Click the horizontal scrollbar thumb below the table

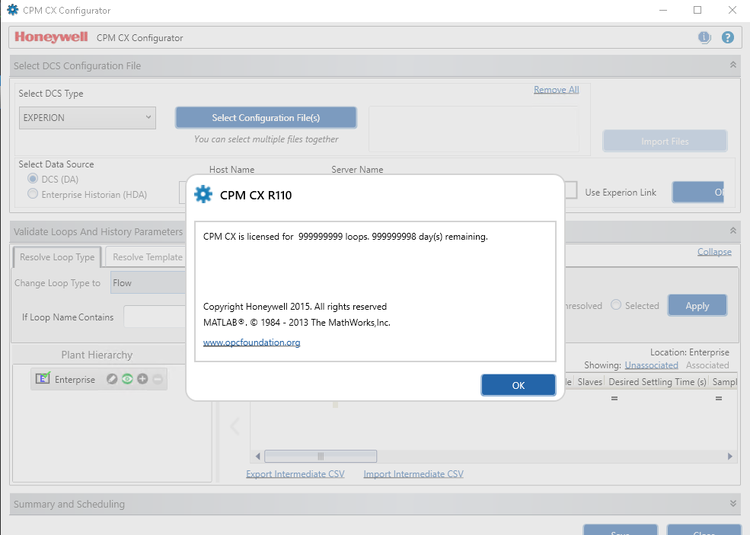(320, 456)
